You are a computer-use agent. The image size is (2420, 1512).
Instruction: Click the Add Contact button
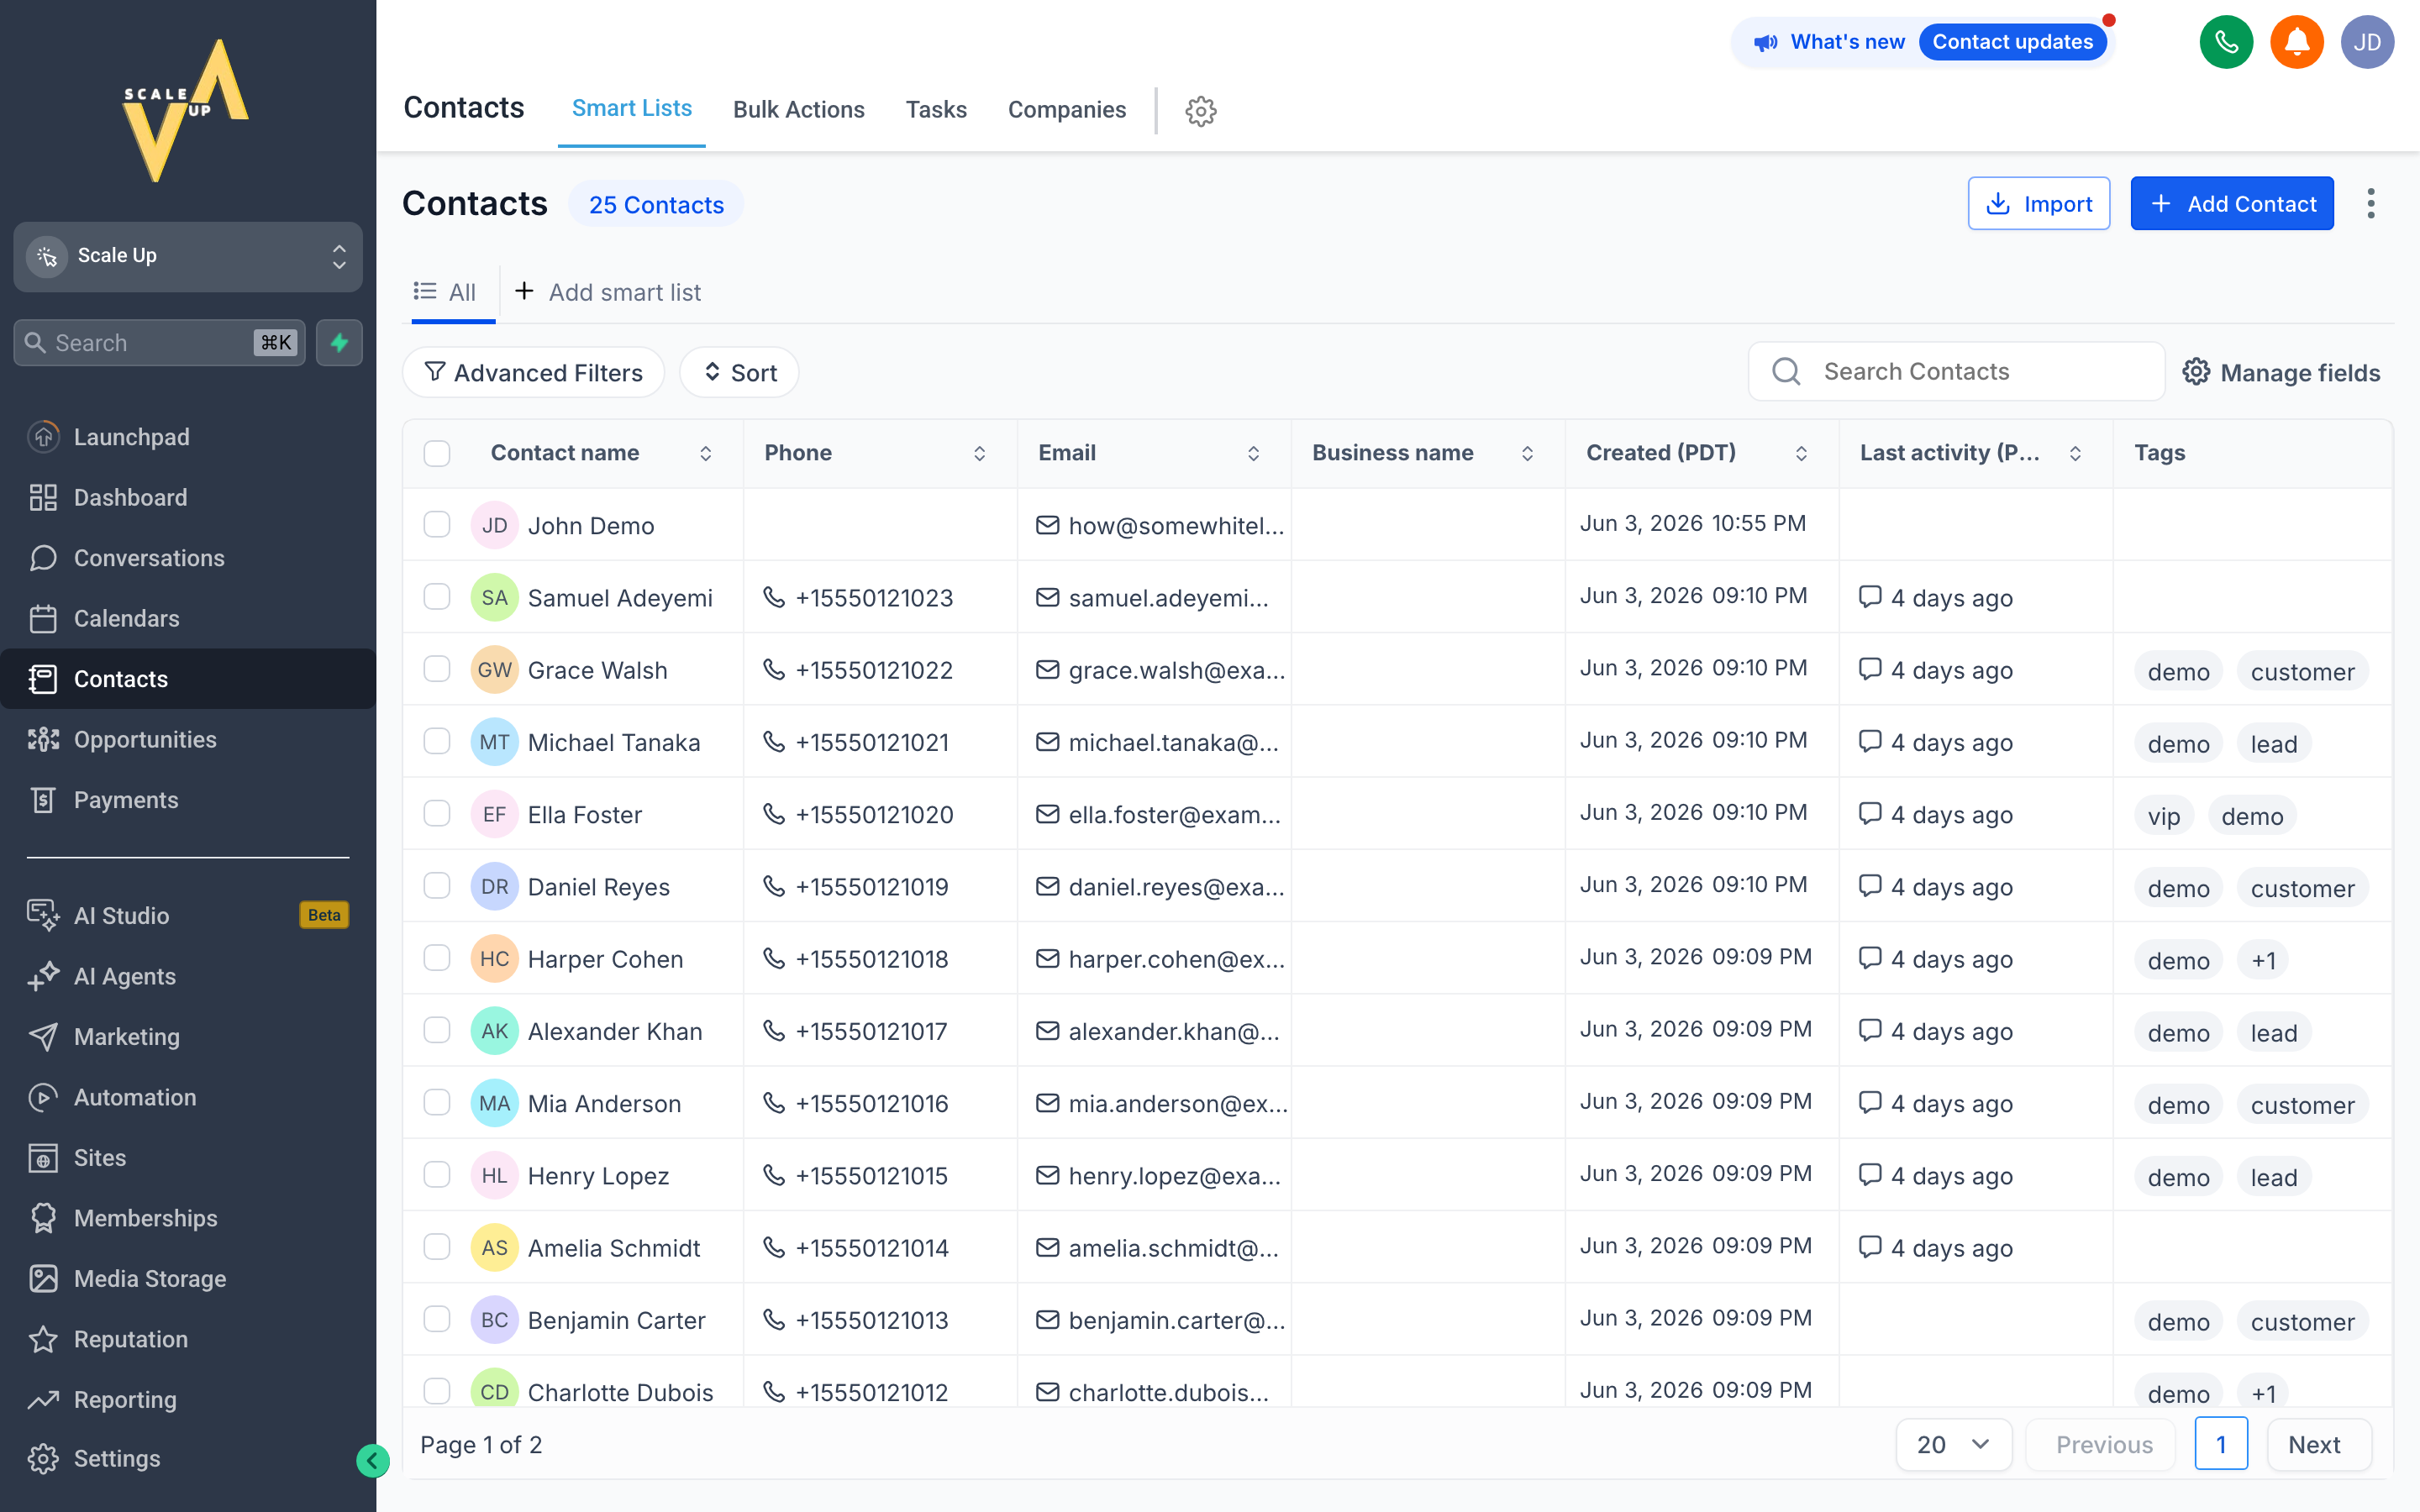(x=2232, y=203)
